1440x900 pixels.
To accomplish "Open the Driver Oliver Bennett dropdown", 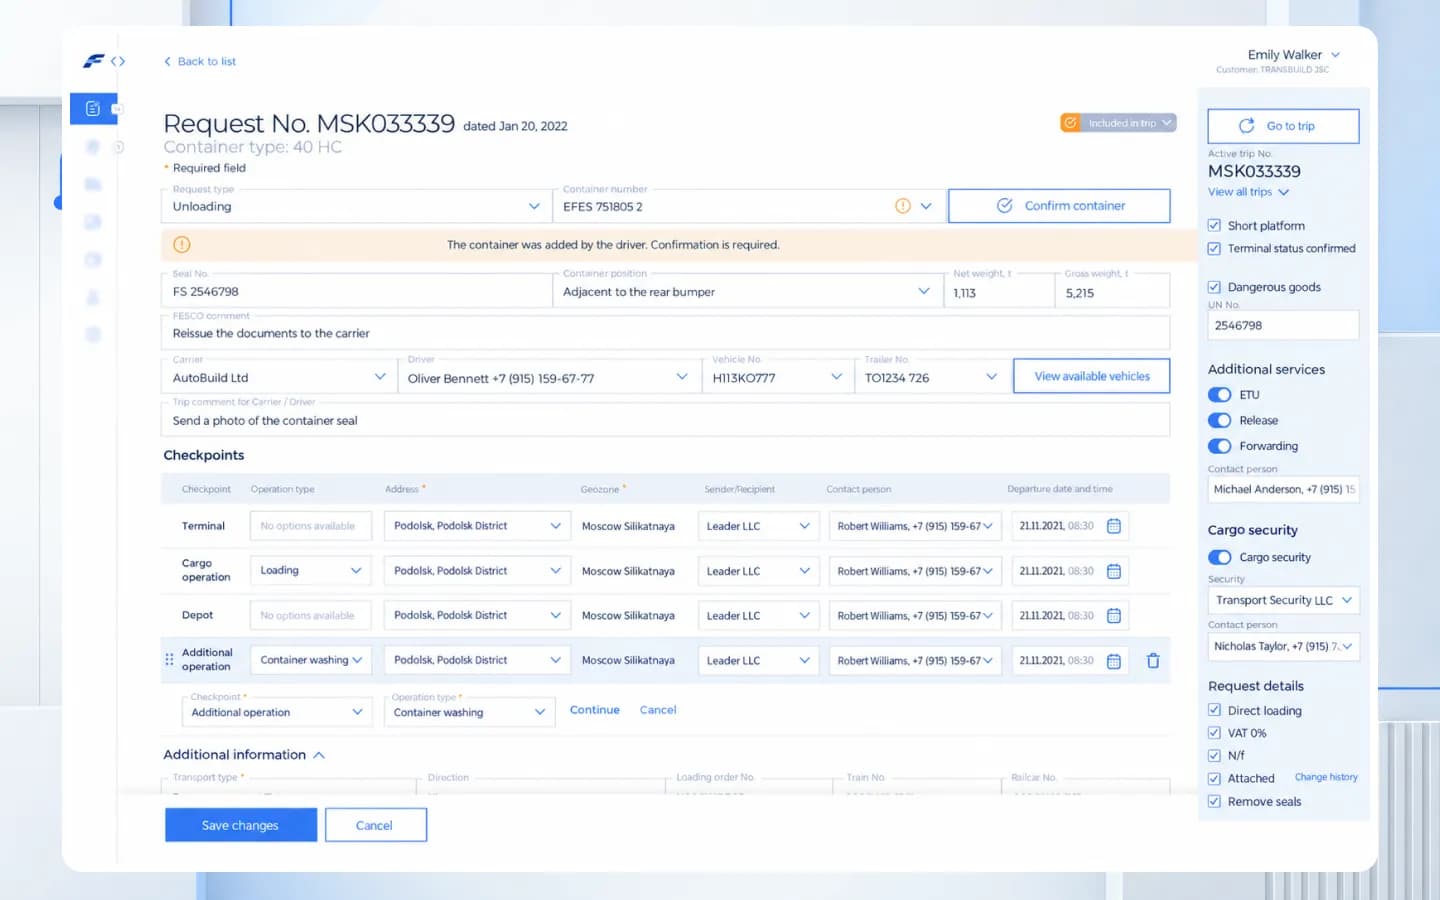I will 548,377.
